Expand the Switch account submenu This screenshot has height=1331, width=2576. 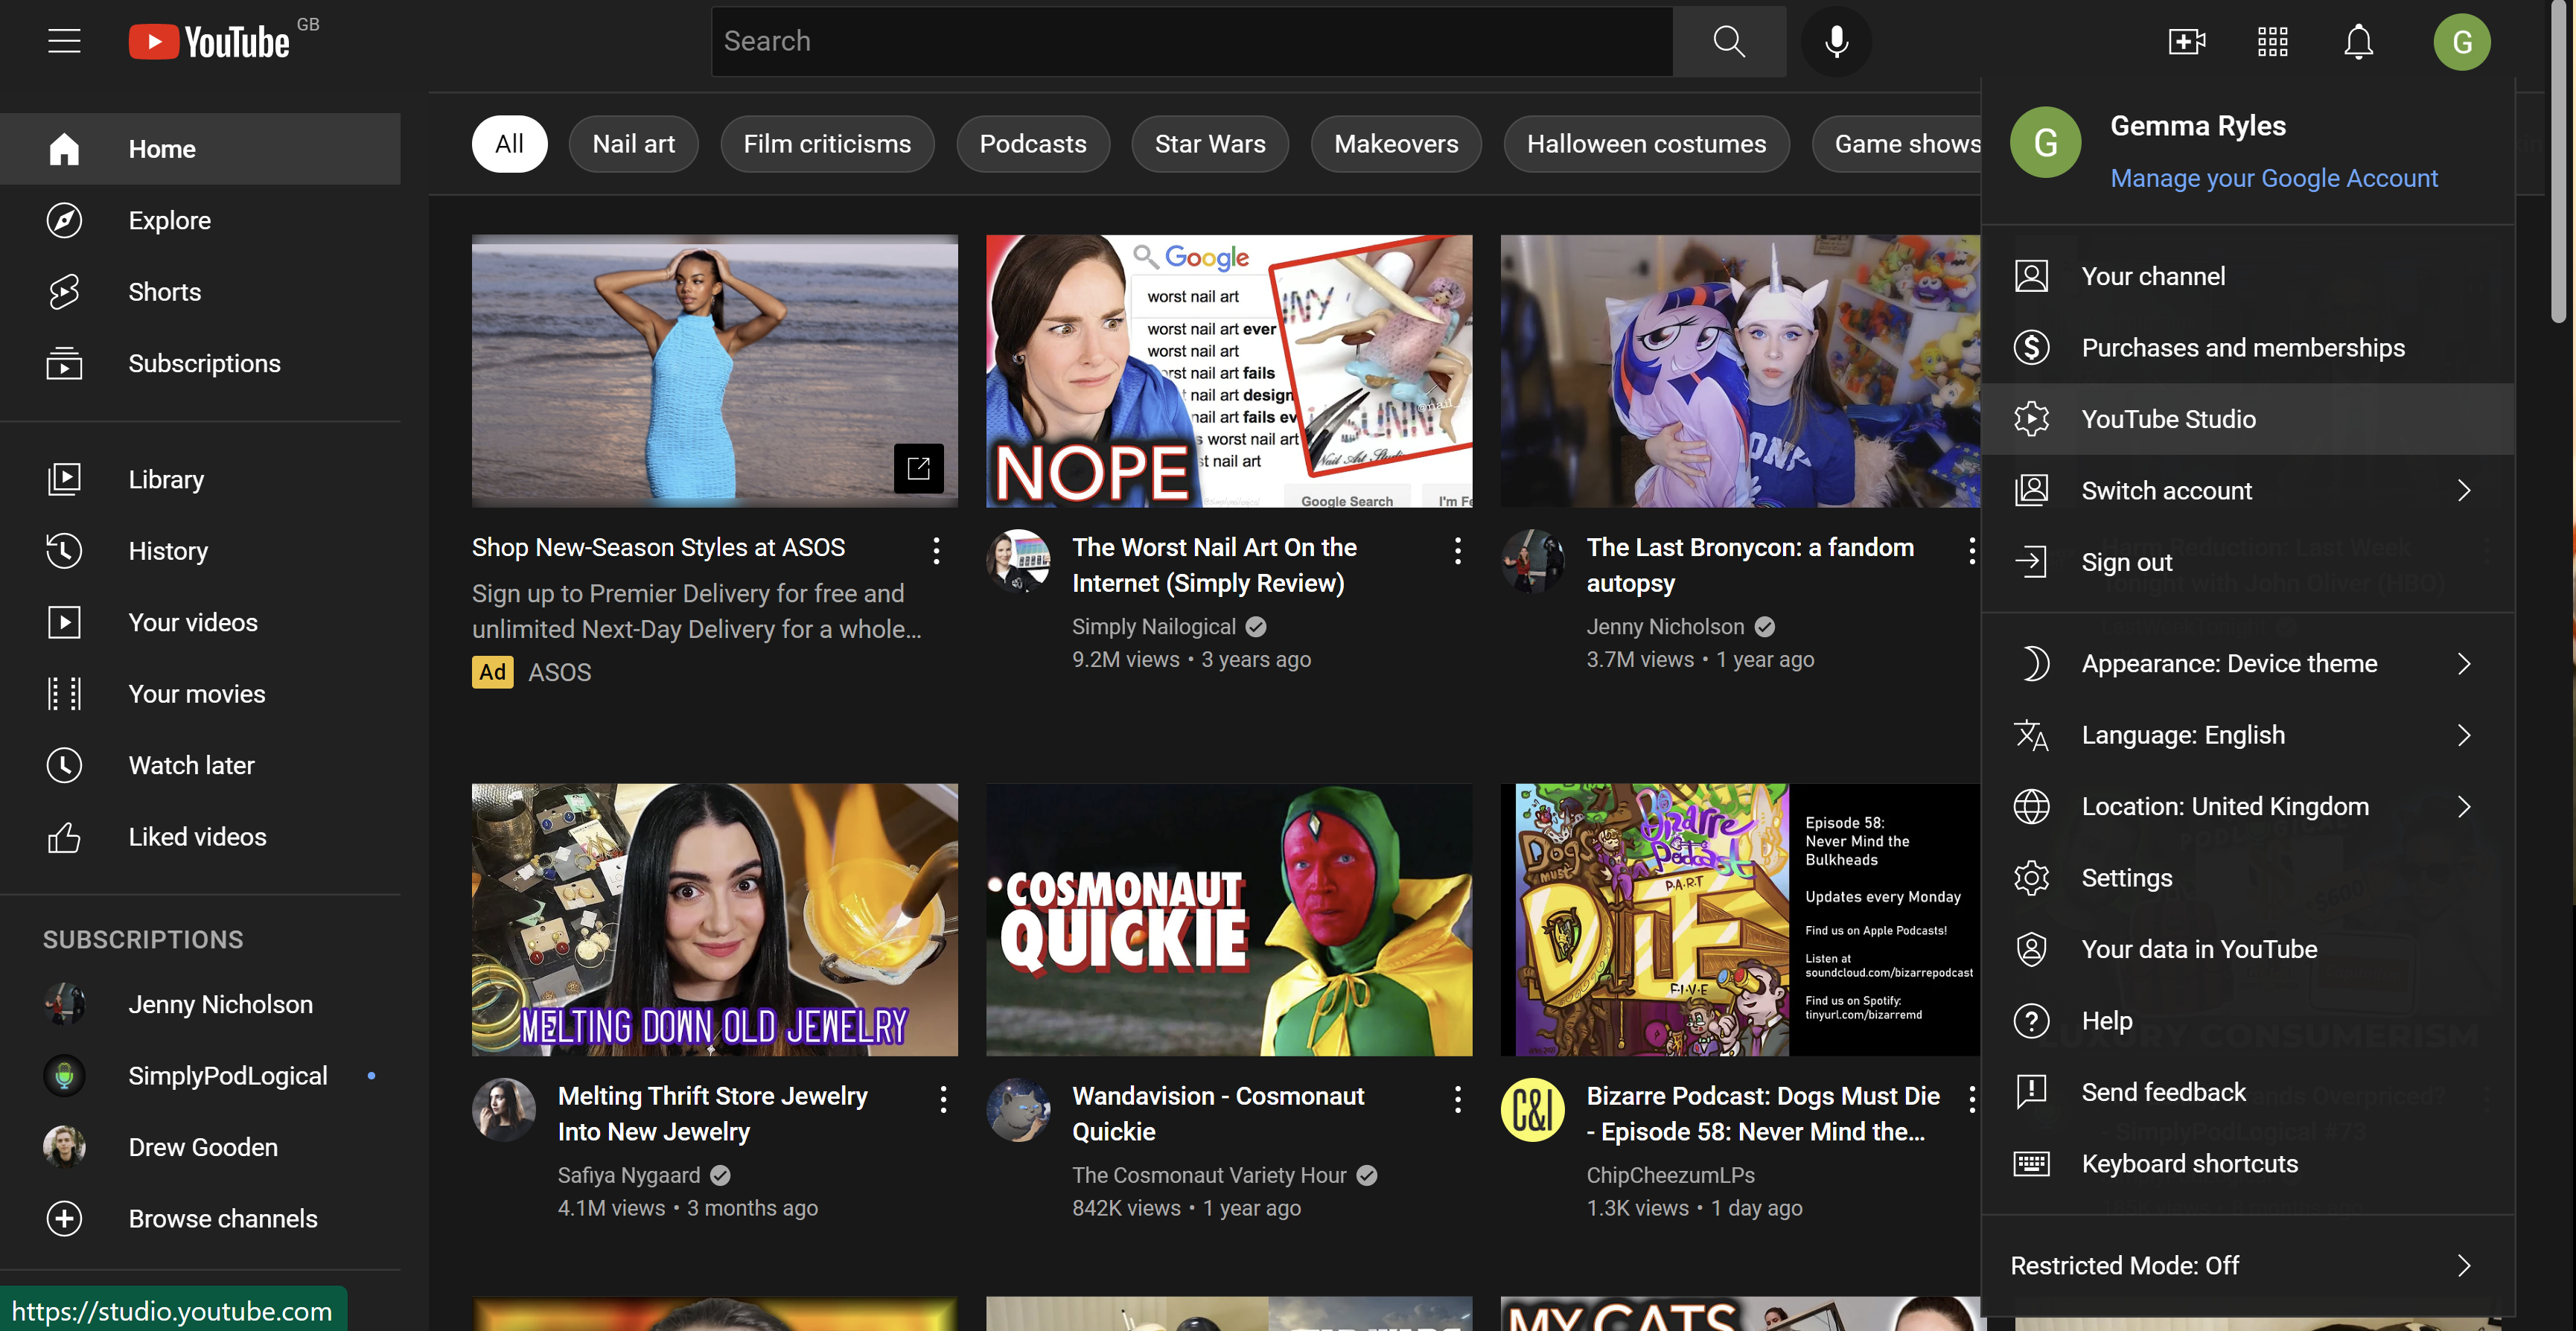(x=2248, y=491)
